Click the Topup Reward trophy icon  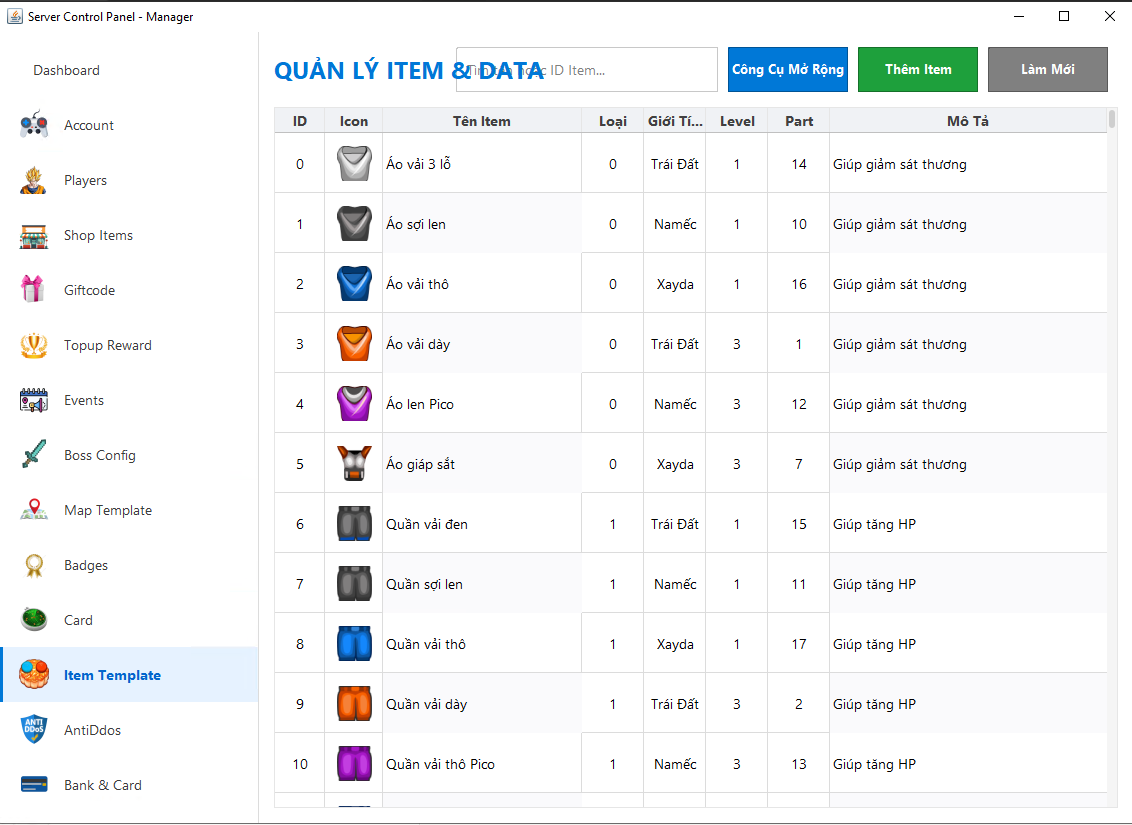click(x=34, y=345)
